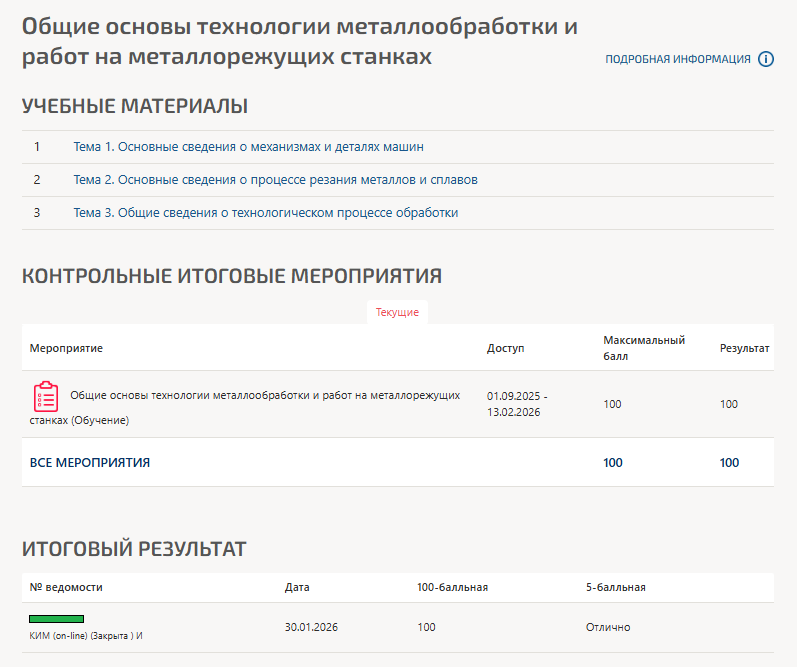This screenshot has height=667, width=797.
Task: Click the Мероприятие column header
Action: tap(67, 348)
